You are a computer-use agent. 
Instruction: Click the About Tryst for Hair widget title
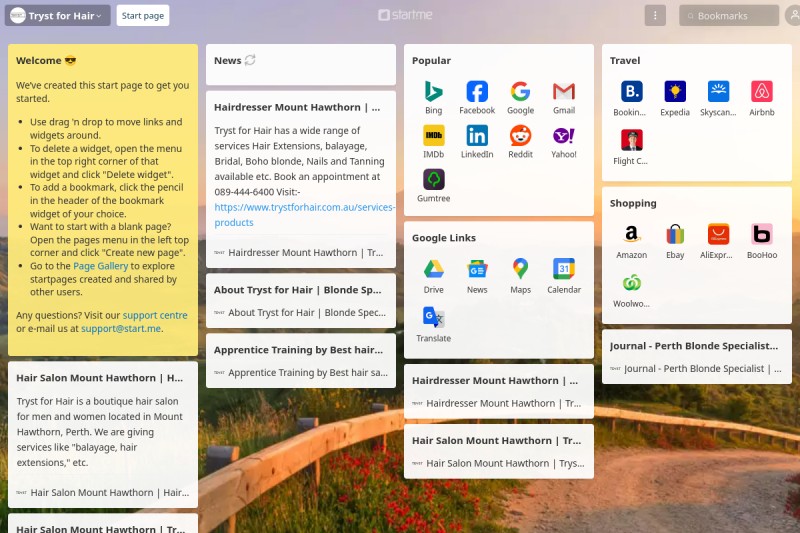point(297,290)
